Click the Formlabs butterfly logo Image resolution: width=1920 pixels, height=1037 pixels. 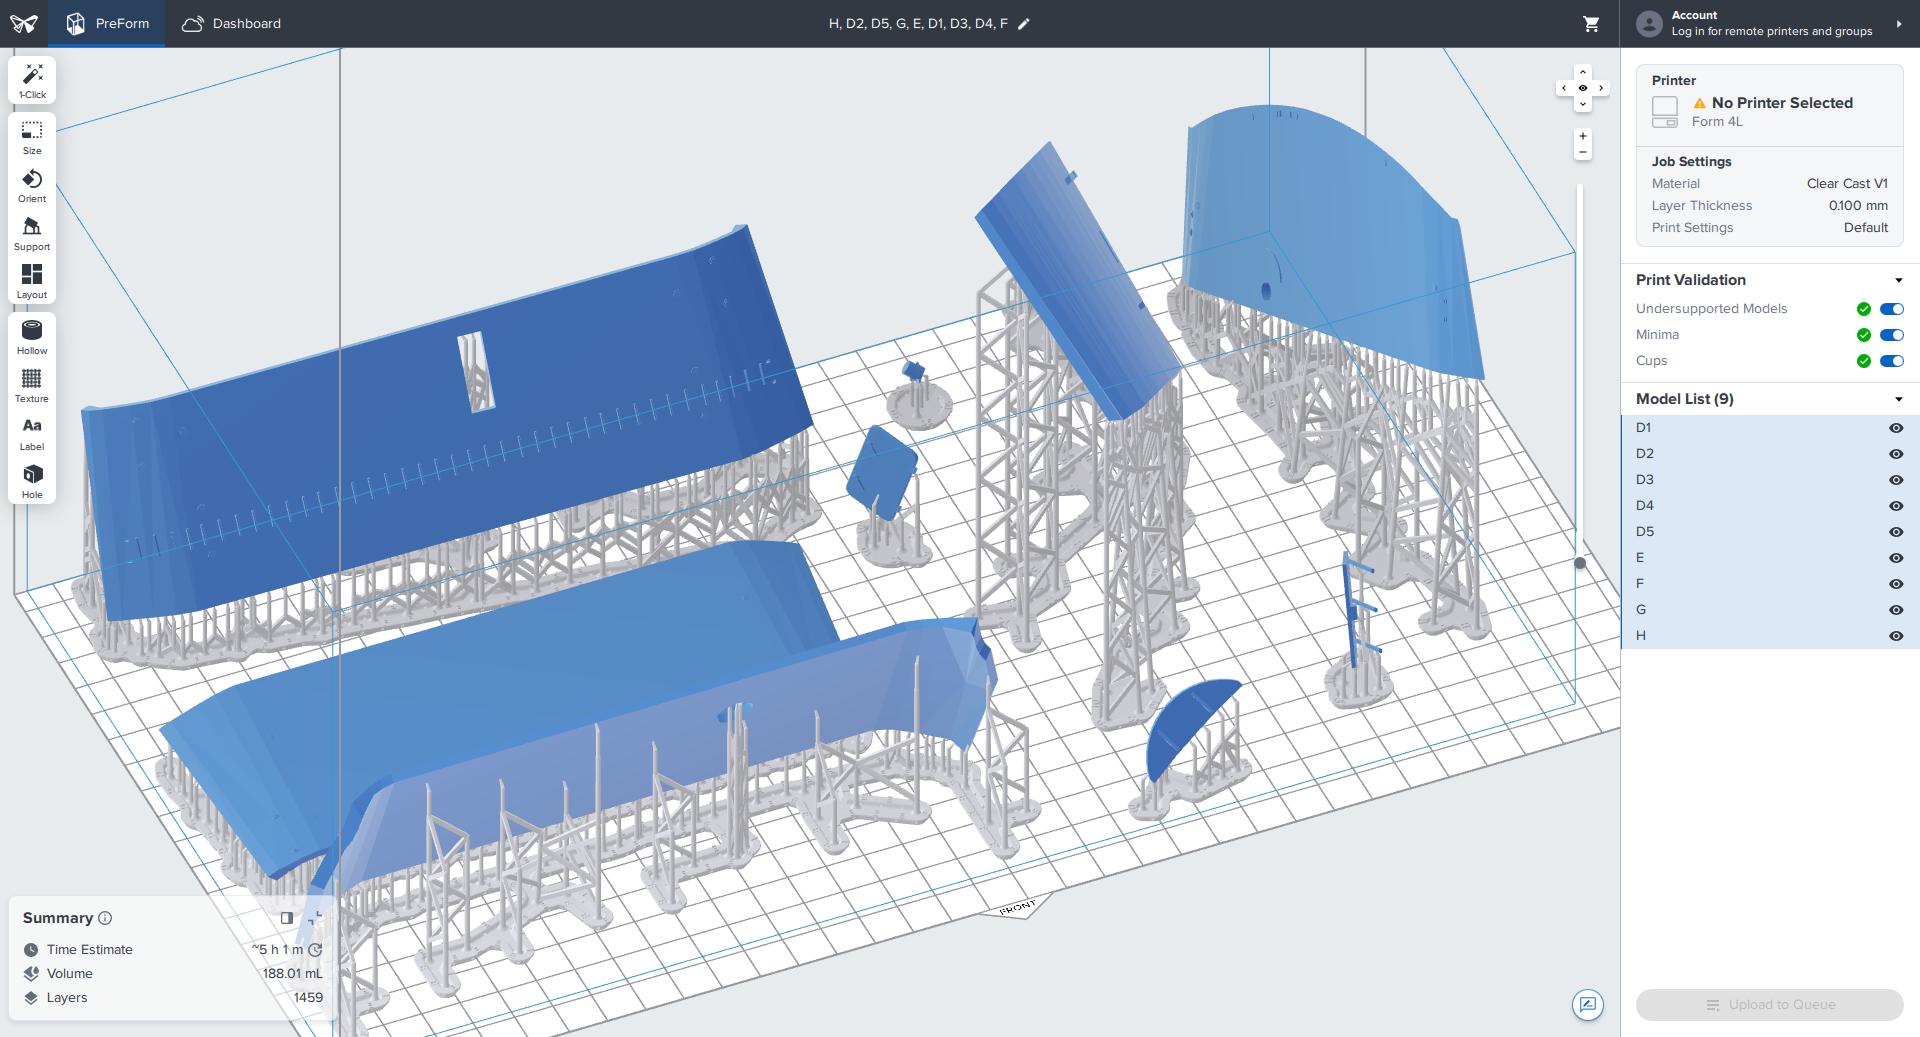pyautogui.click(x=24, y=24)
